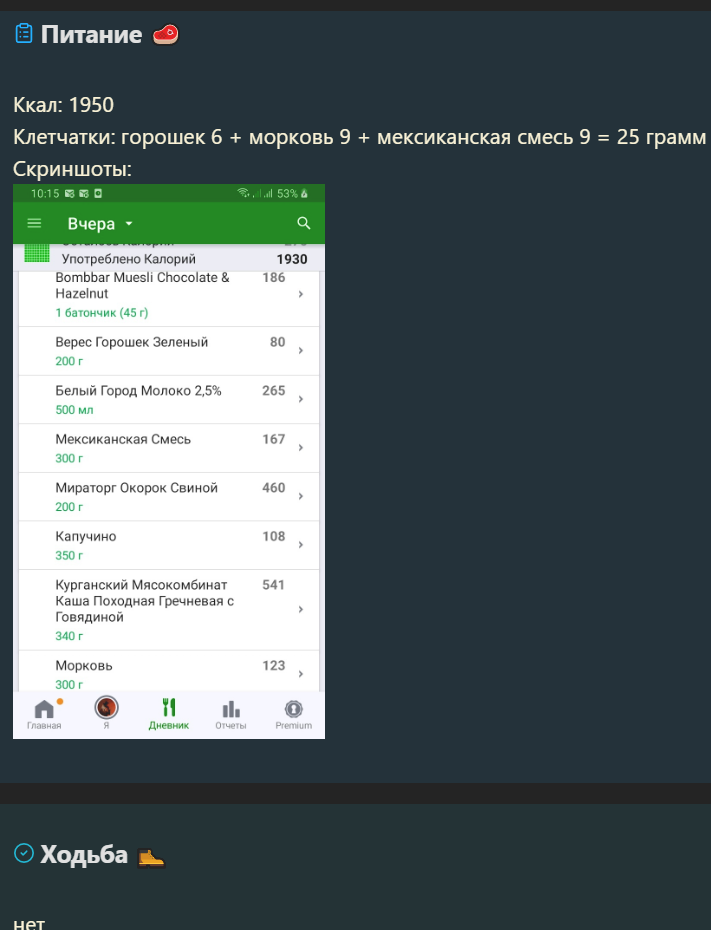
Task: Open chevron for Верес Горошек Зеленый
Action: coord(301,351)
